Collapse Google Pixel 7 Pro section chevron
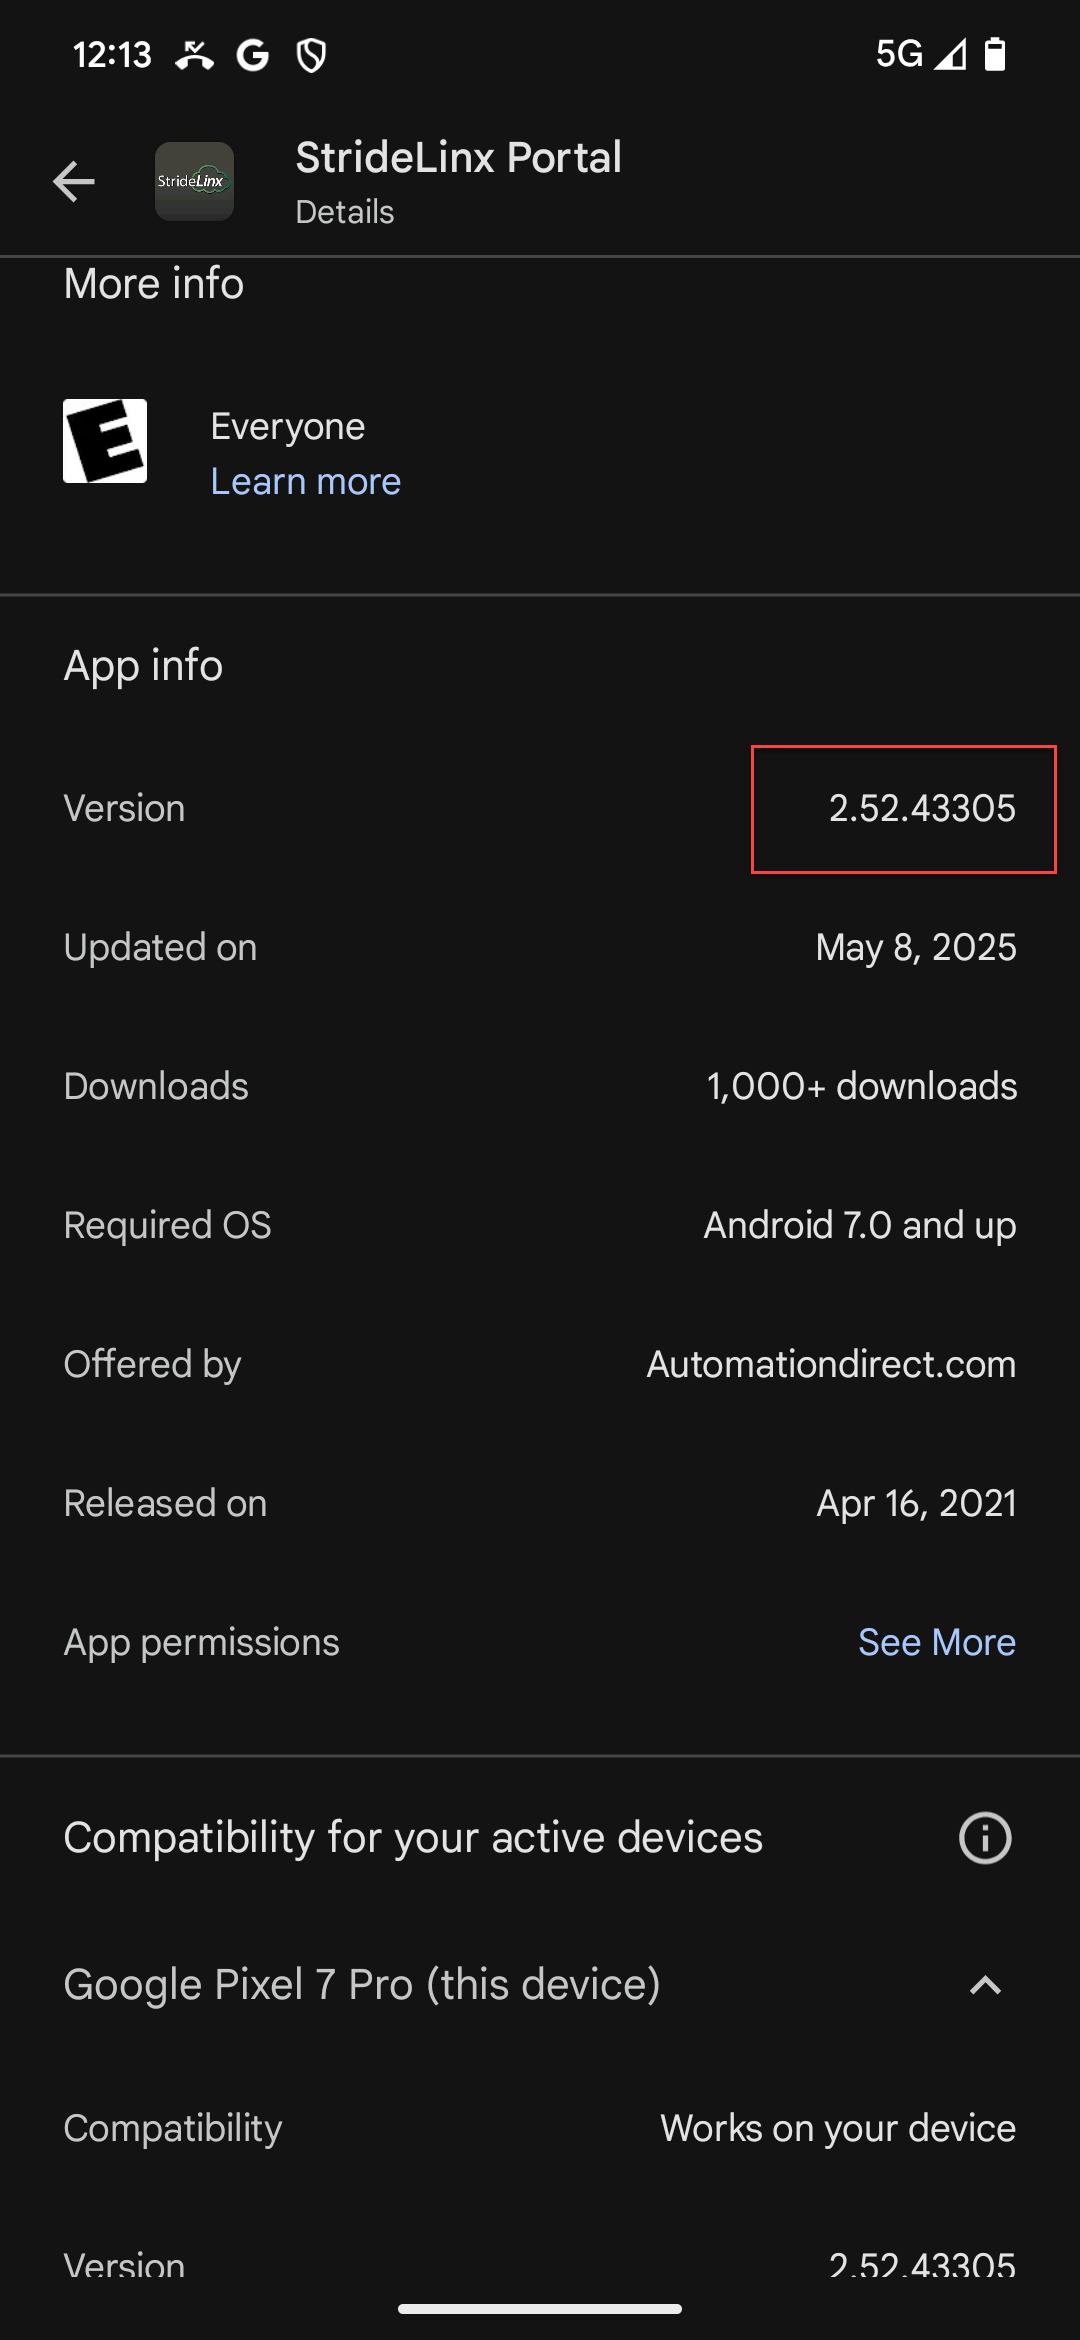The width and height of the screenshot is (1080, 2340). [985, 1985]
